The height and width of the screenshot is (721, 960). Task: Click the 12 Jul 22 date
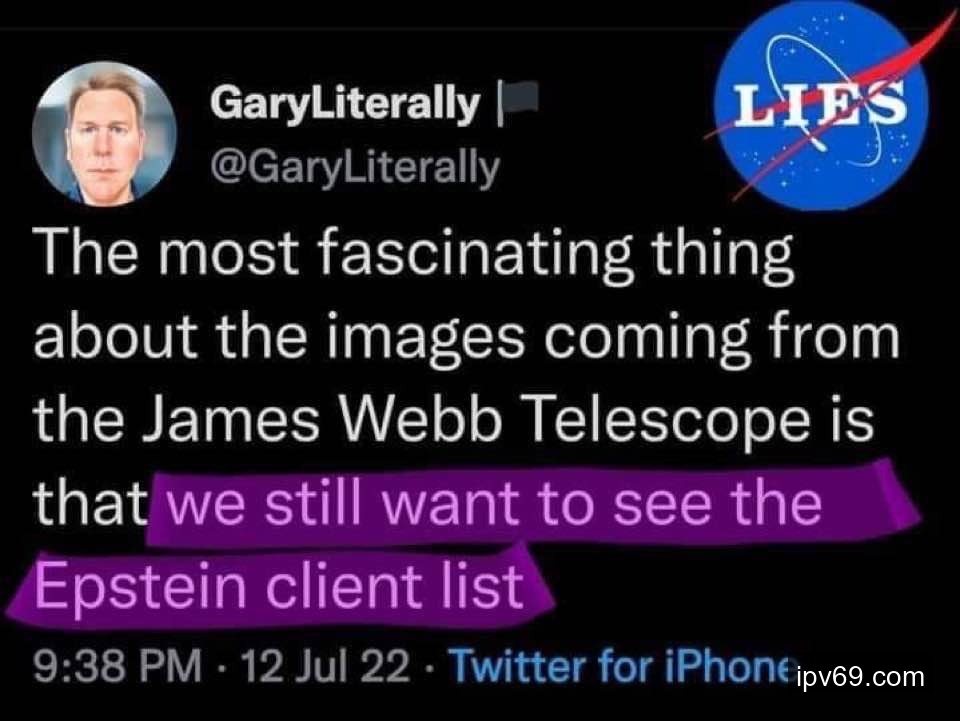tap(325, 666)
